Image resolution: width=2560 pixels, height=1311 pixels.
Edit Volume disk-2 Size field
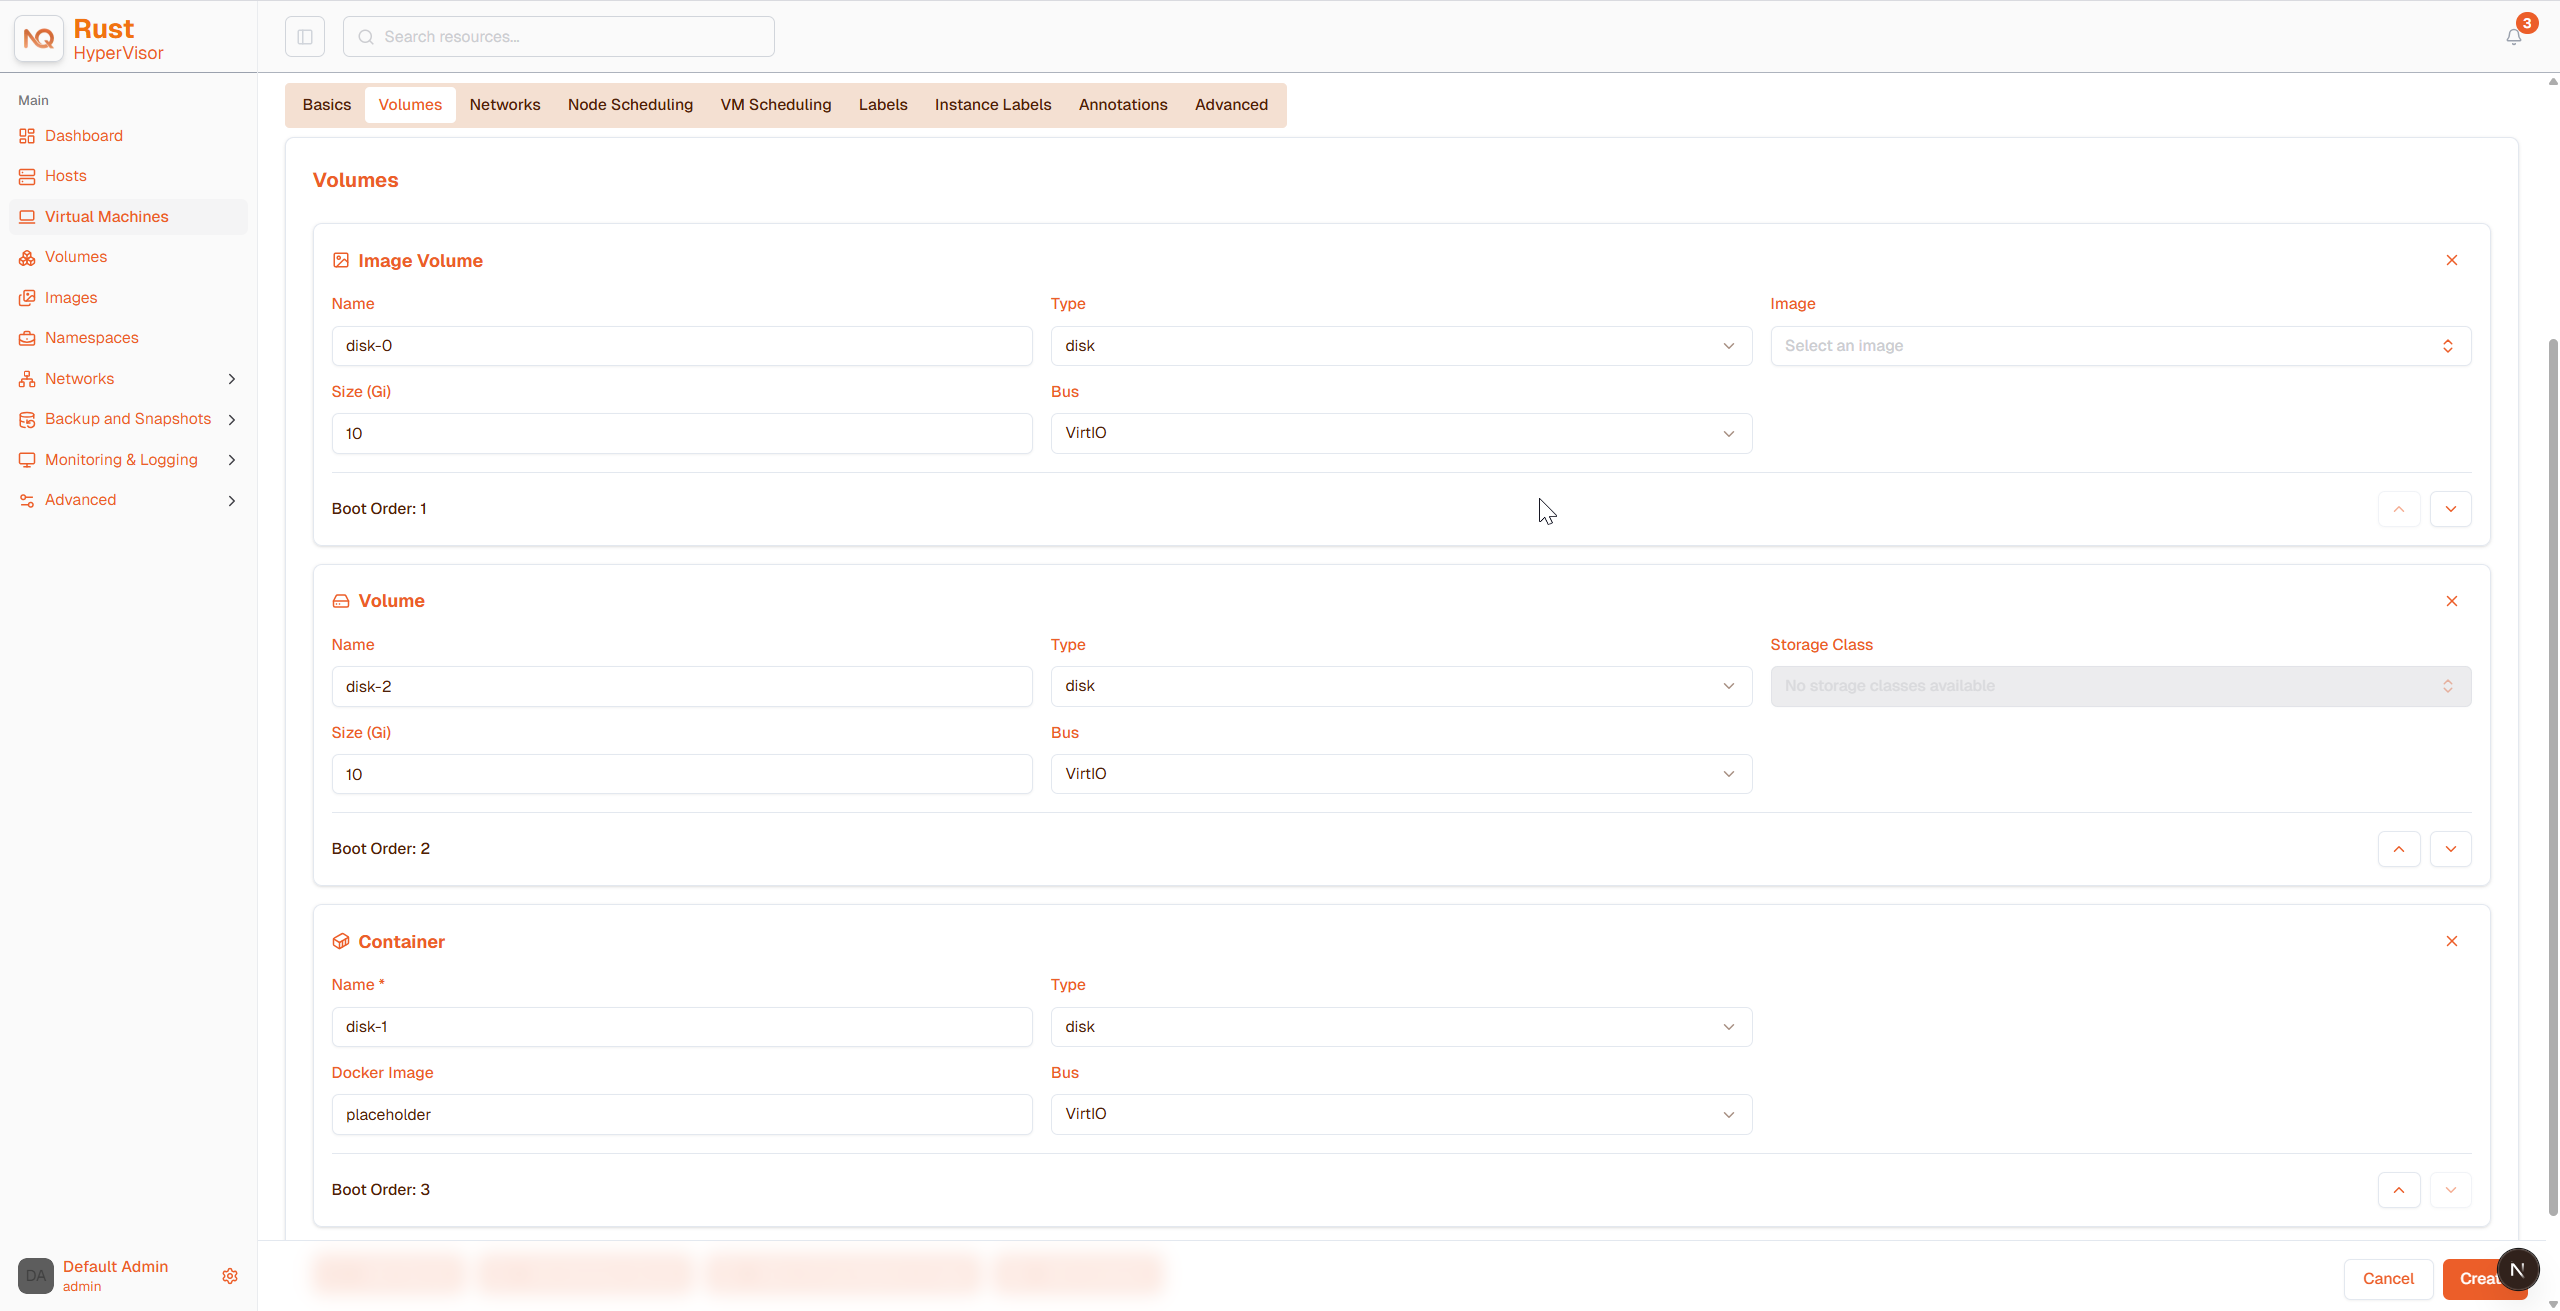(x=682, y=774)
